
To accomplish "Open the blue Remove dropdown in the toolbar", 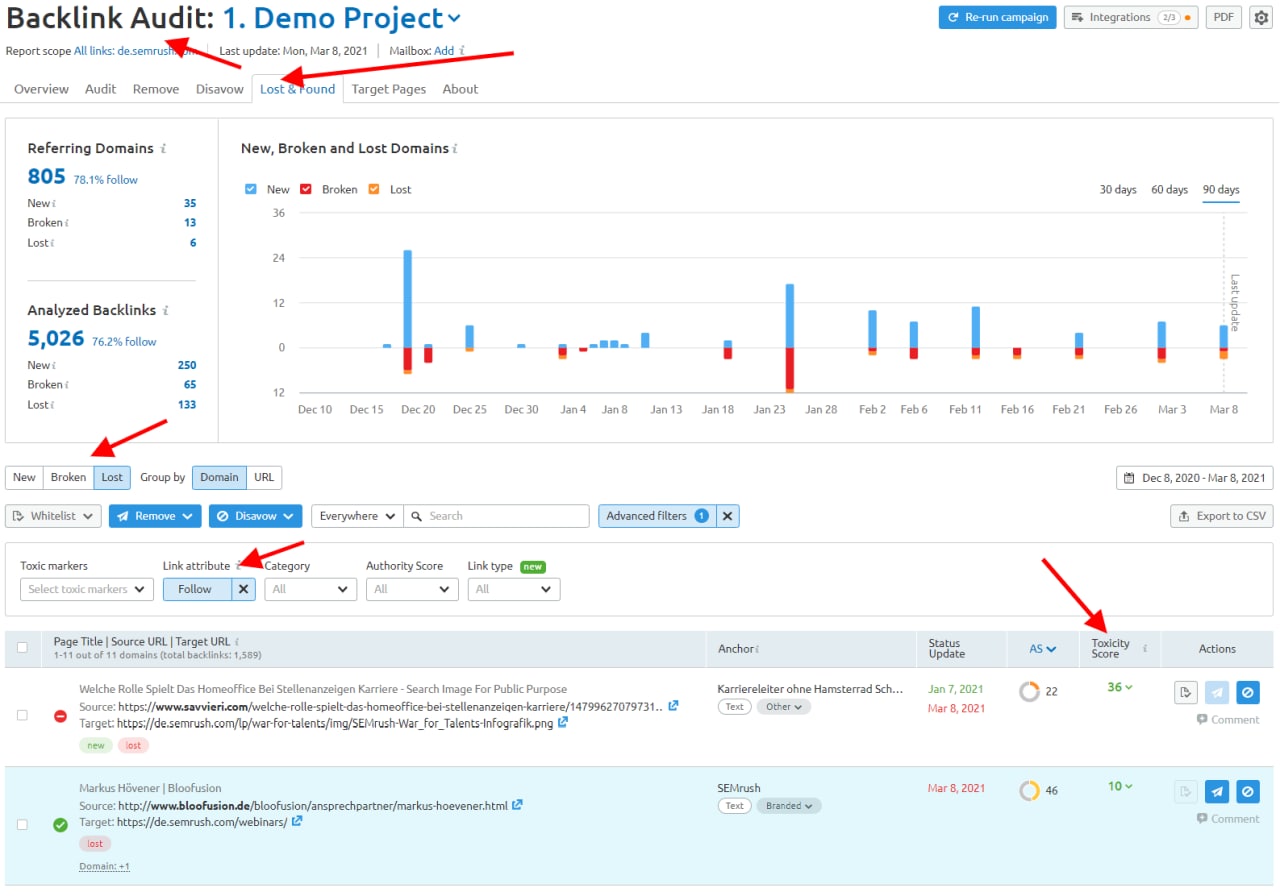I will click(155, 516).
